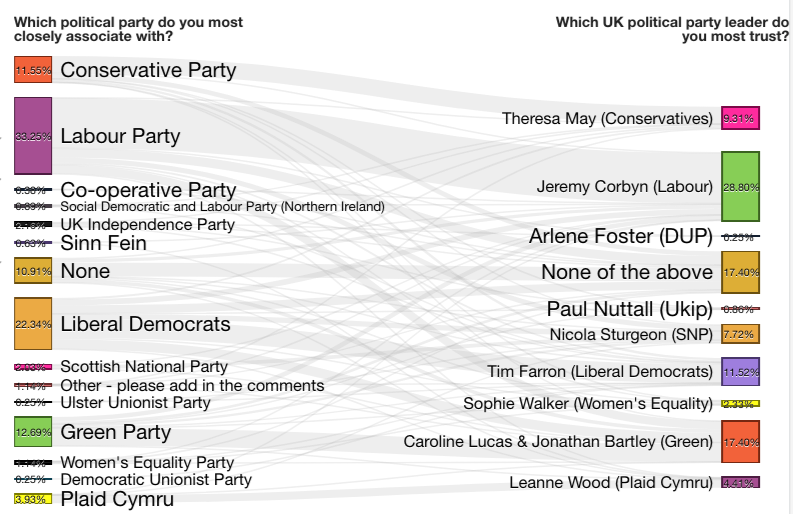This screenshot has height=514, width=793.
Task: Click the orange Conservative Party 11.55% node
Action: click(x=33, y=70)
